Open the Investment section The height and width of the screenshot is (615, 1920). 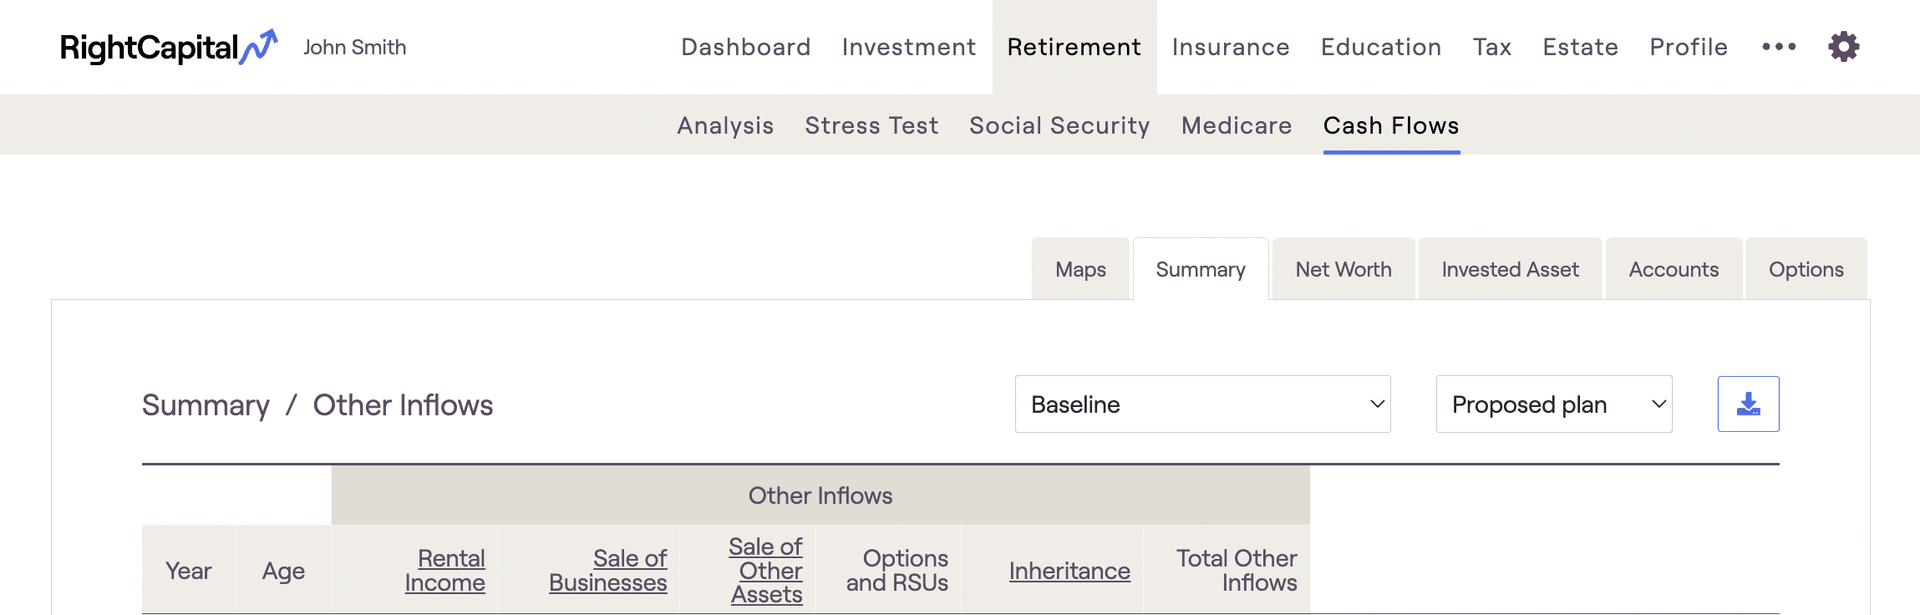tap(908, 47)
